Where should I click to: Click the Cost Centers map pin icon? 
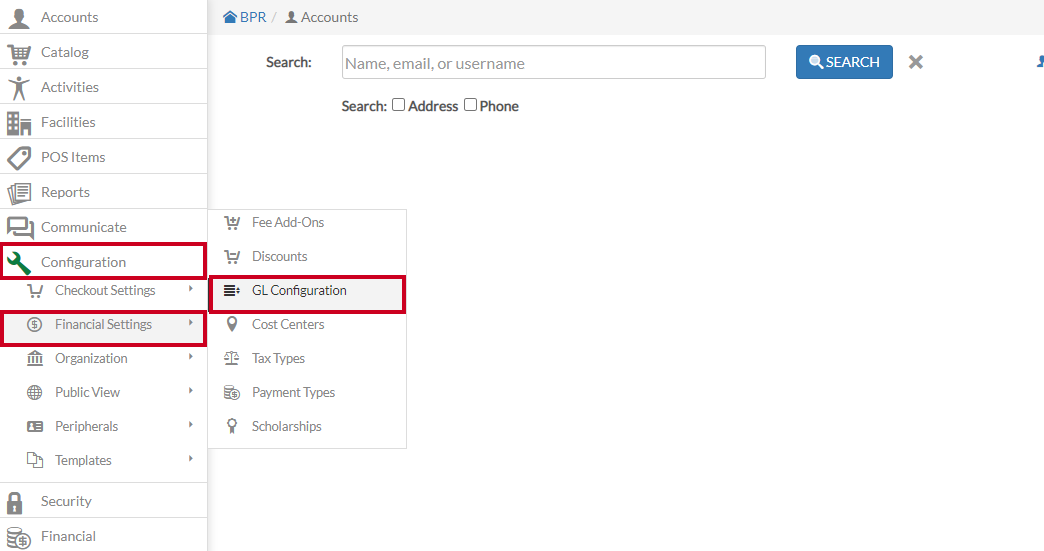[232, 324]
